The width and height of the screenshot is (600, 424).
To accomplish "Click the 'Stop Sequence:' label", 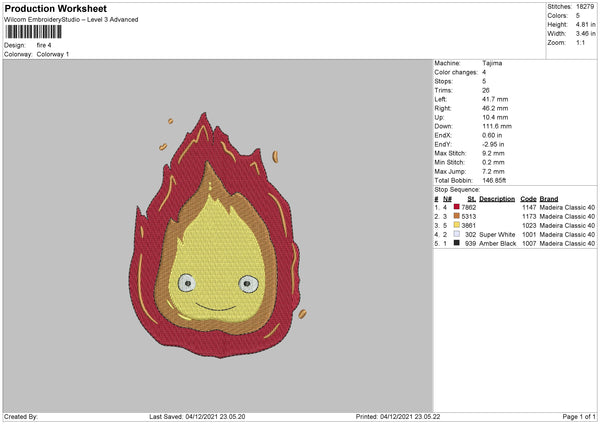I will (x=457, y=189).
